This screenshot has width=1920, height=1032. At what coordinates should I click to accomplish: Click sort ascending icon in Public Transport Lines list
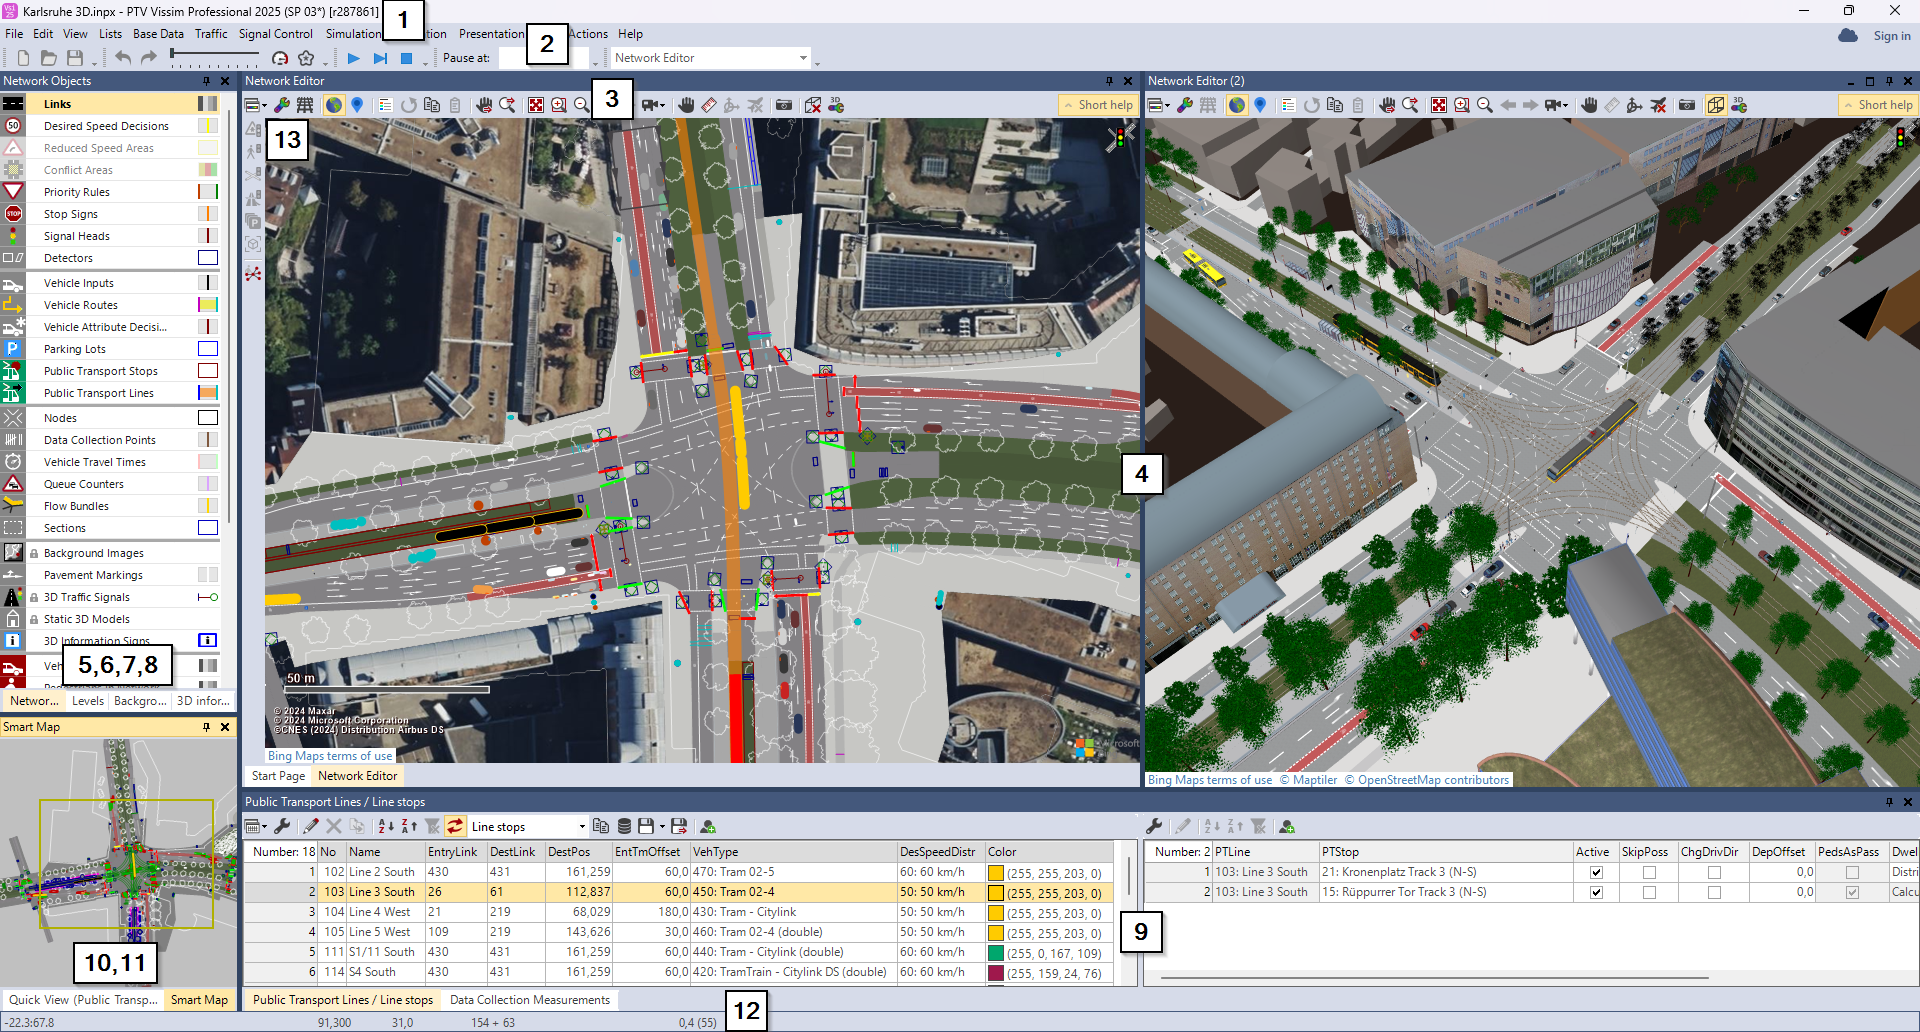(386, 826)
